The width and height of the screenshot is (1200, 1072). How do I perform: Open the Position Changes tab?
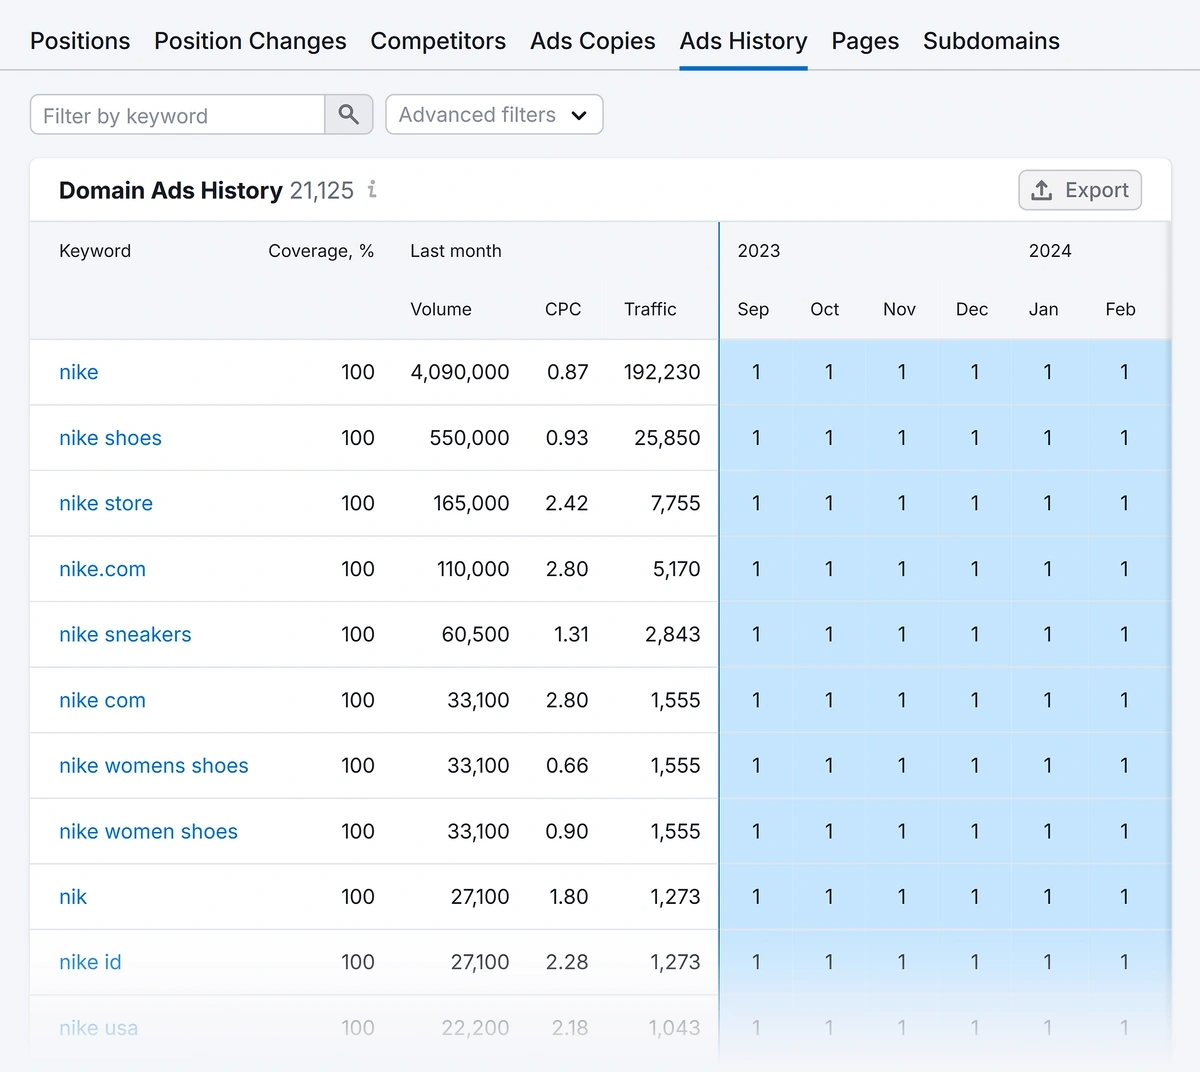click(249, 41)
